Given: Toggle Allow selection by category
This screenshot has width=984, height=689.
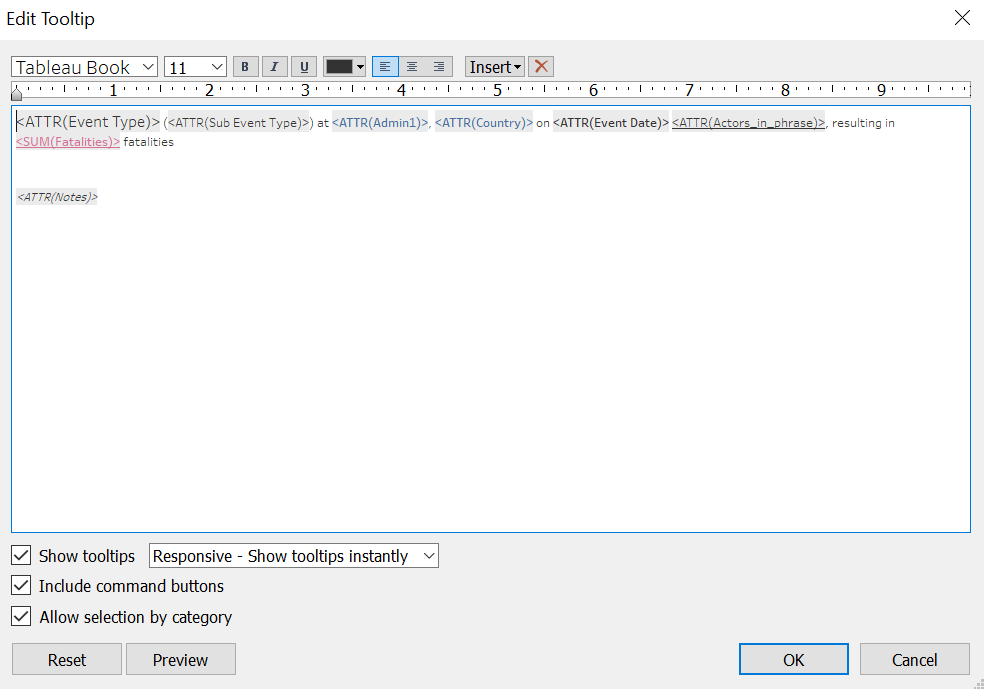Looking at the screenshot, I should point(20,617).
